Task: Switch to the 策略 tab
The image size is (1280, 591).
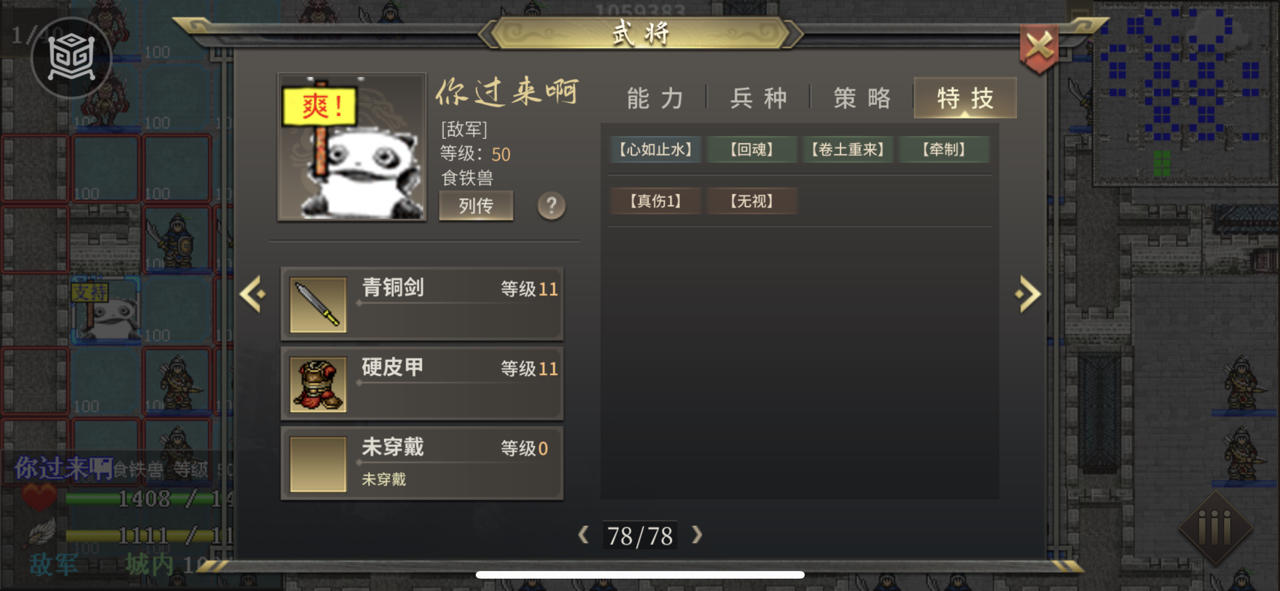Action: [x=862, y=98]
